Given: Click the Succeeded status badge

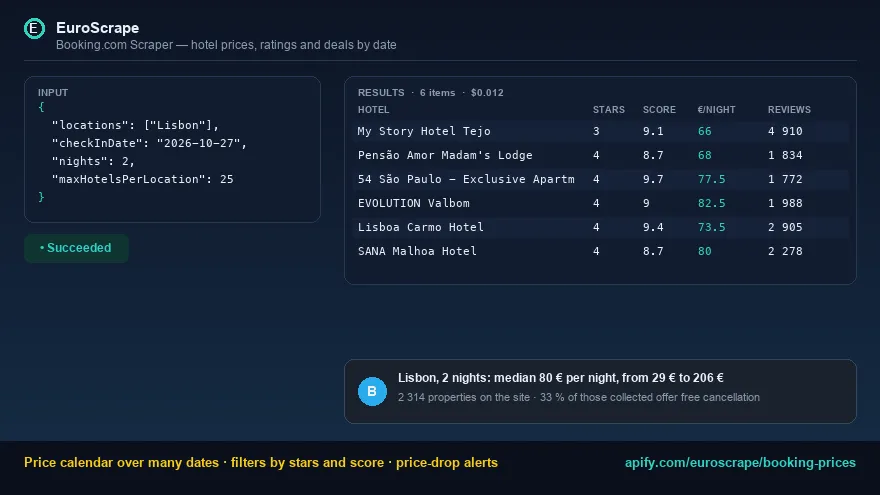Looking at the screenshot, I should pyautogui.click(x=76, y=248).
